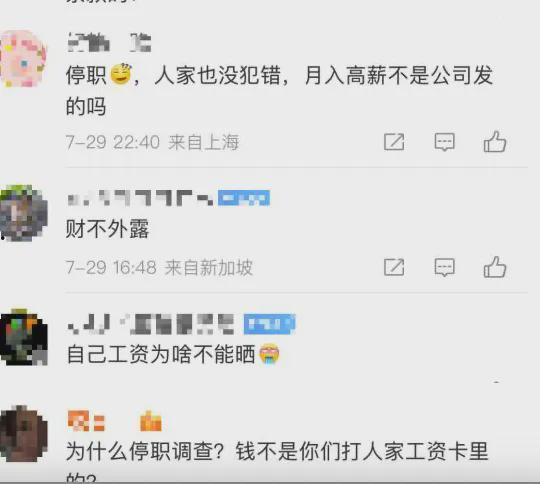Open the dark avatar beside 自己工资为啥不能晒

23,337
